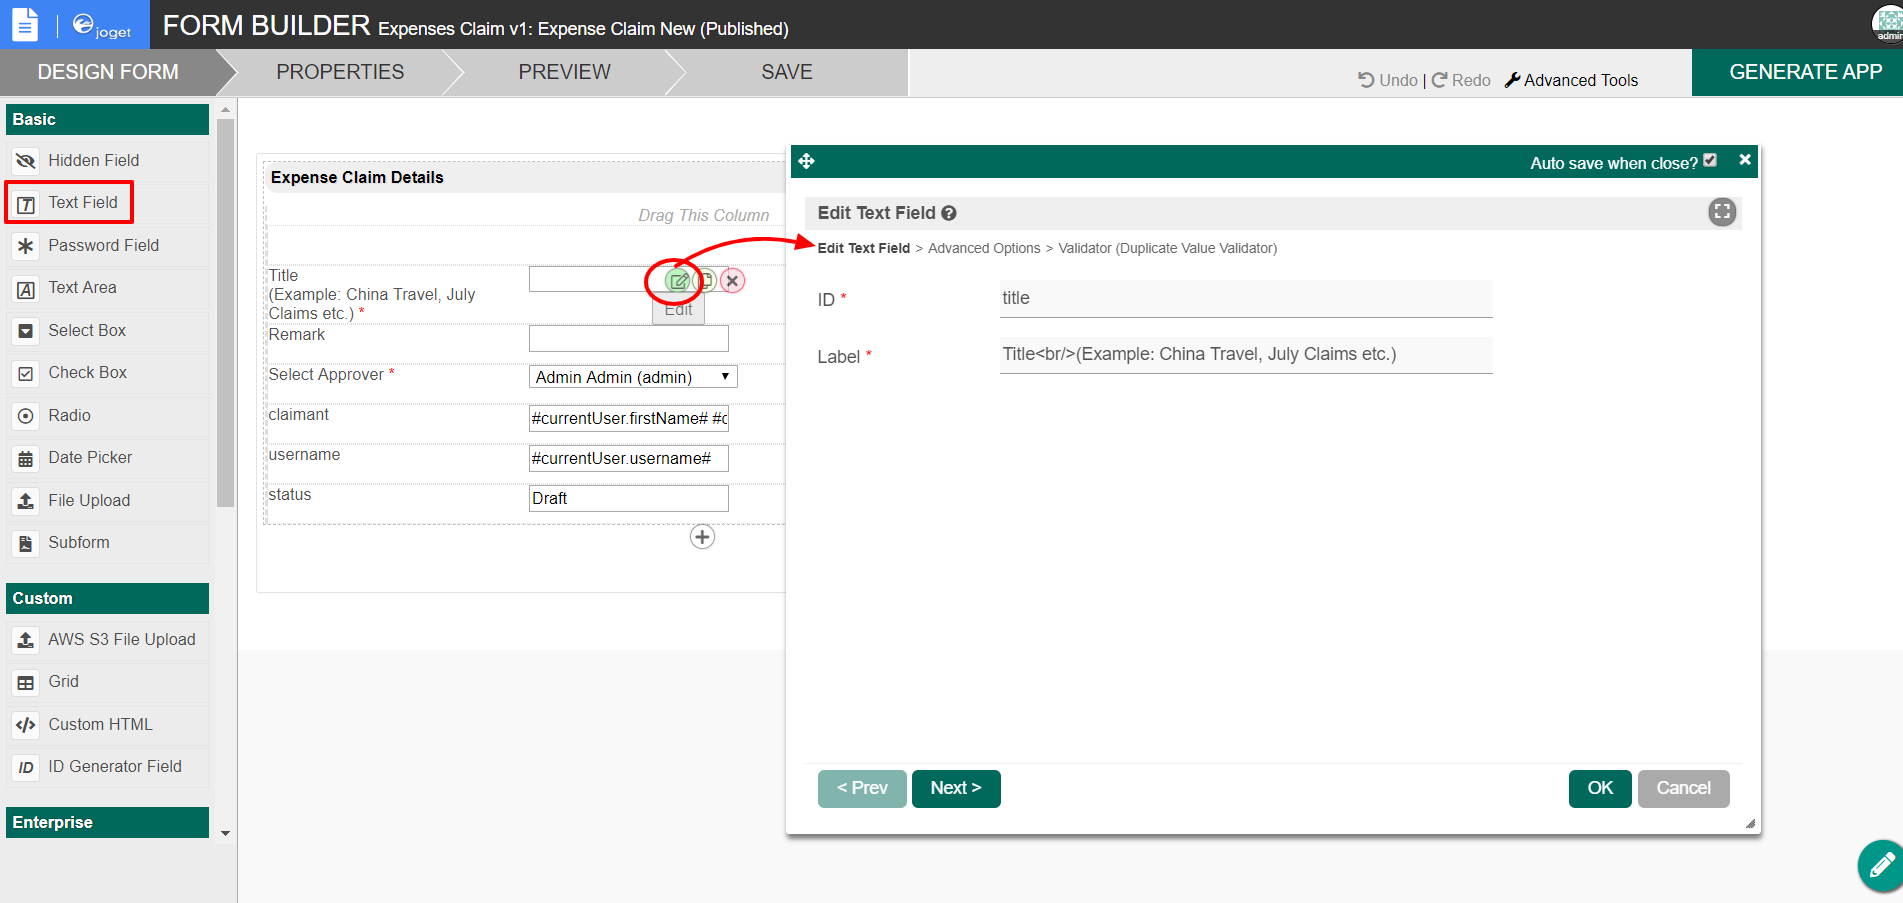This screenshot has width=1903, height=903.
Task: Open Advanced Tools wrench option
Action: [1571, 80]
